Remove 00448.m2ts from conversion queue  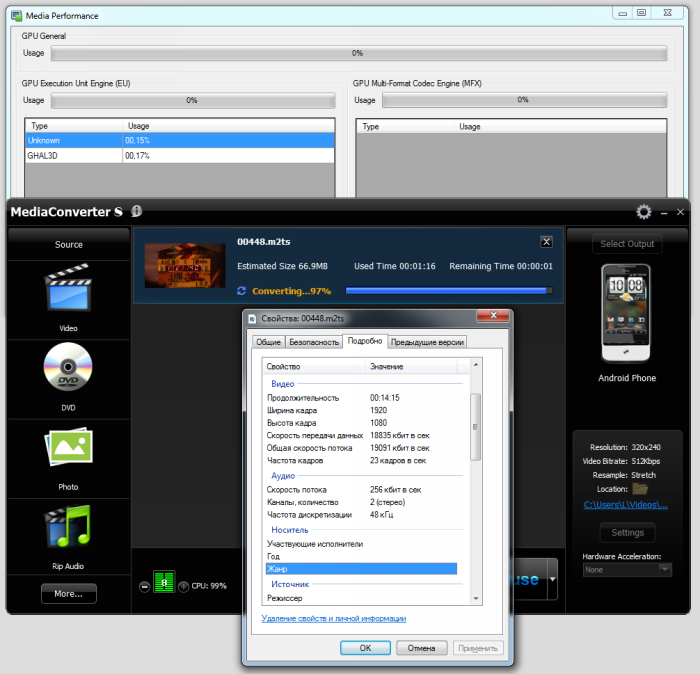546,242
